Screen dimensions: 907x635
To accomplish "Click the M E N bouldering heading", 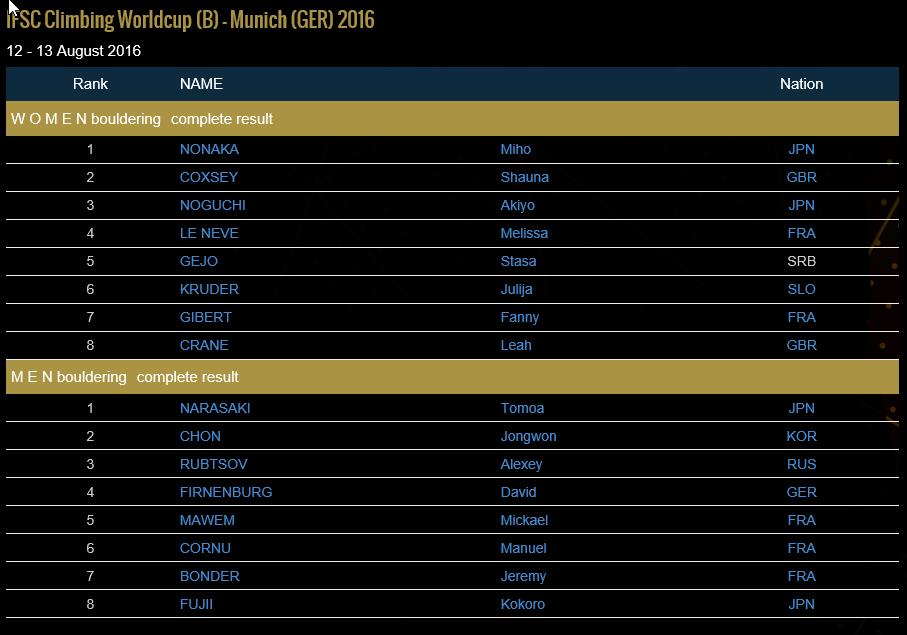I will pyautogui.click(x=68, y=377).
